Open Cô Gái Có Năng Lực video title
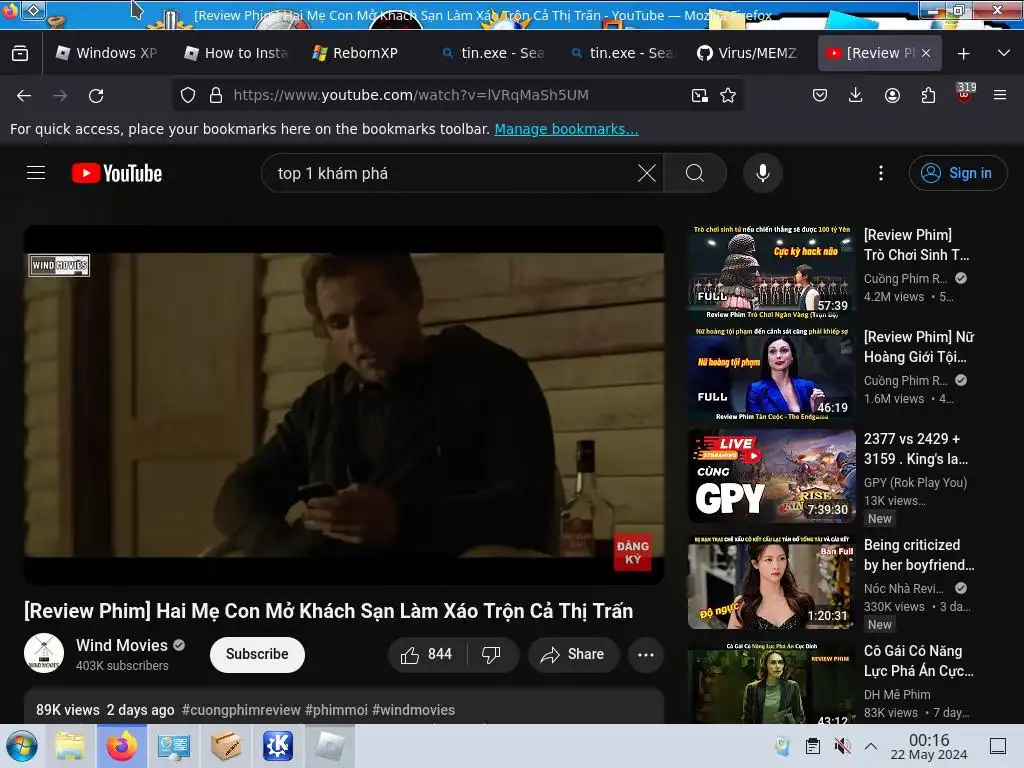The image size is (1024, 768). (919, 661)
